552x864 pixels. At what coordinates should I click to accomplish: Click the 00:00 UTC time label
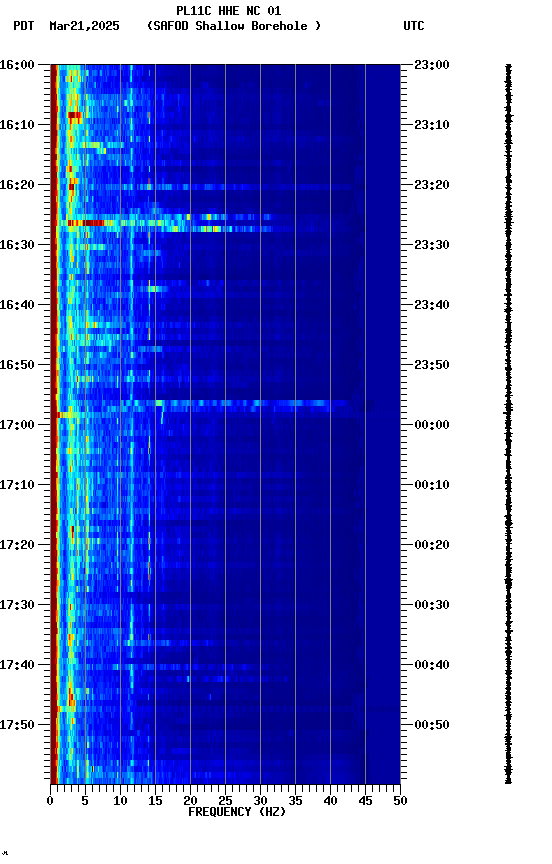click(x=432, y=425)
